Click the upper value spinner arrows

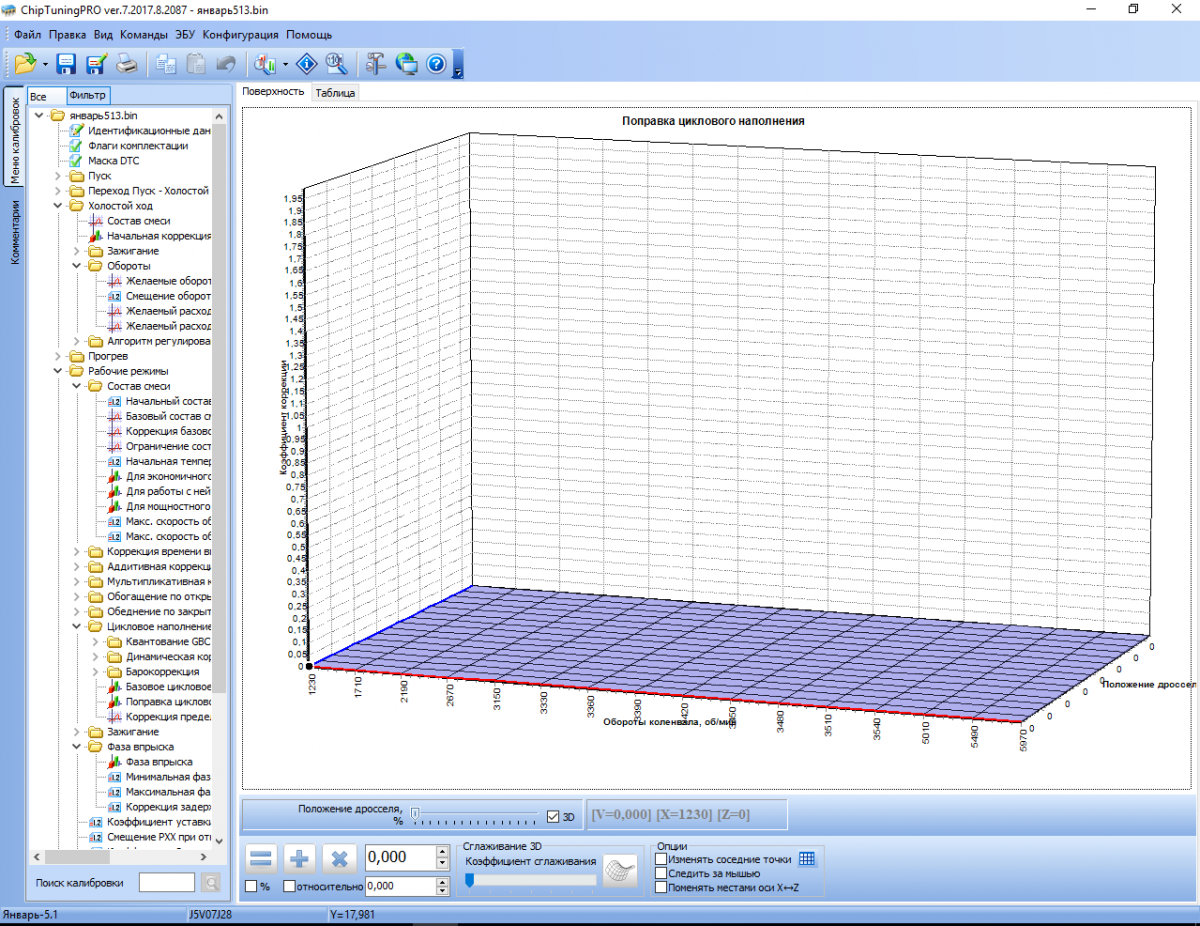pyautogui.click(x=443, y=857)
